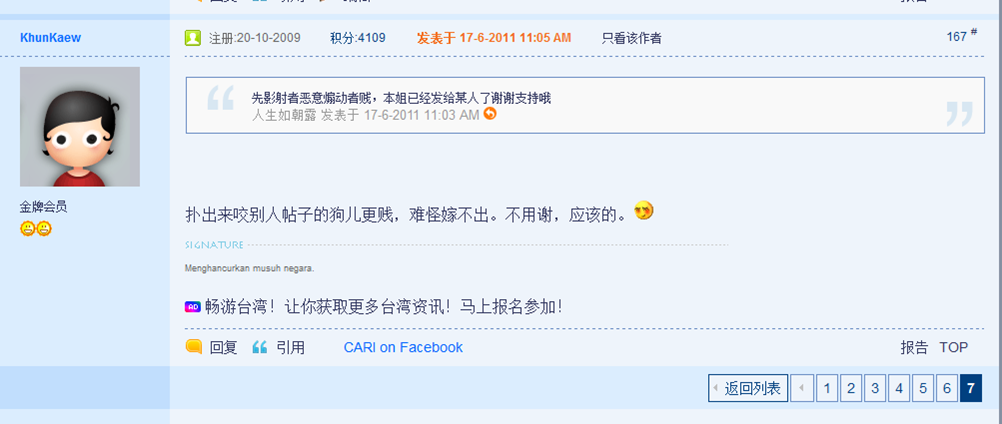
Task: Click the AD badge icon
Action: point(193,307)
